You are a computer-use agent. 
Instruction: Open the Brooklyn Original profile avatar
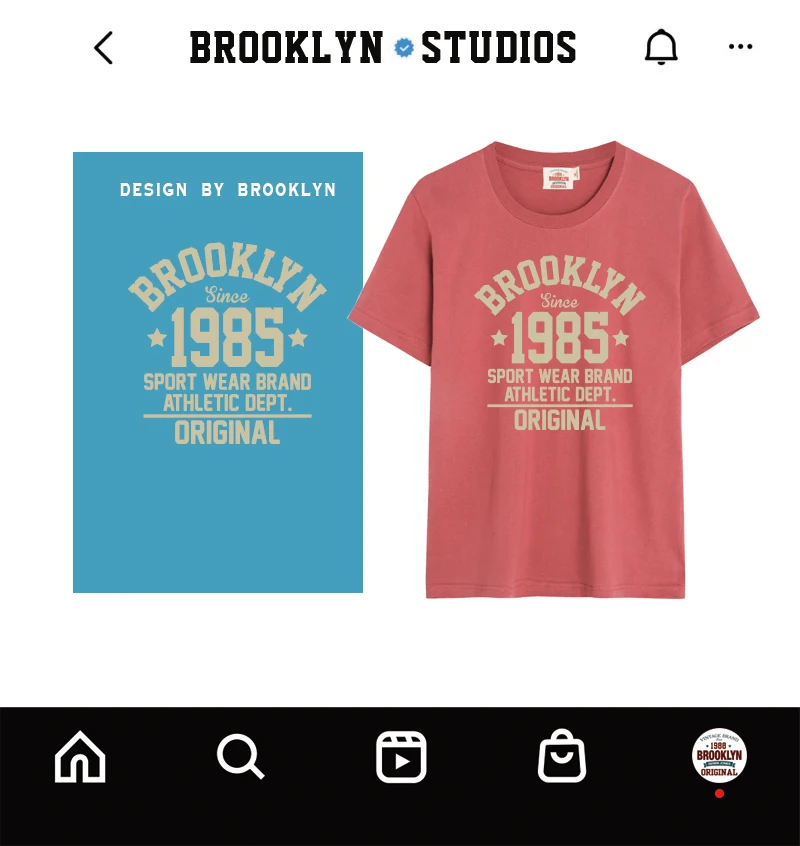click(x=719, y=755)
